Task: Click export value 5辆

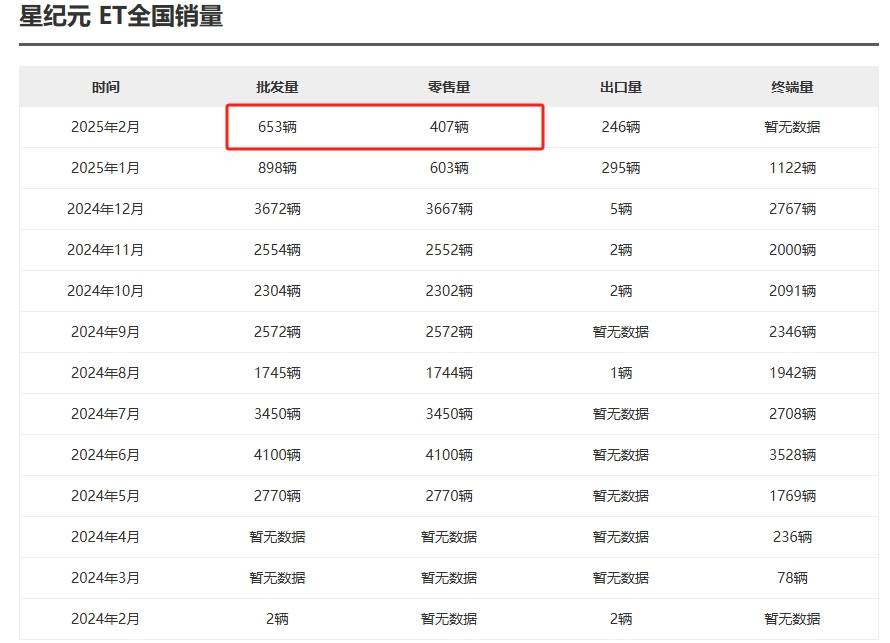Action: point(621,209)
